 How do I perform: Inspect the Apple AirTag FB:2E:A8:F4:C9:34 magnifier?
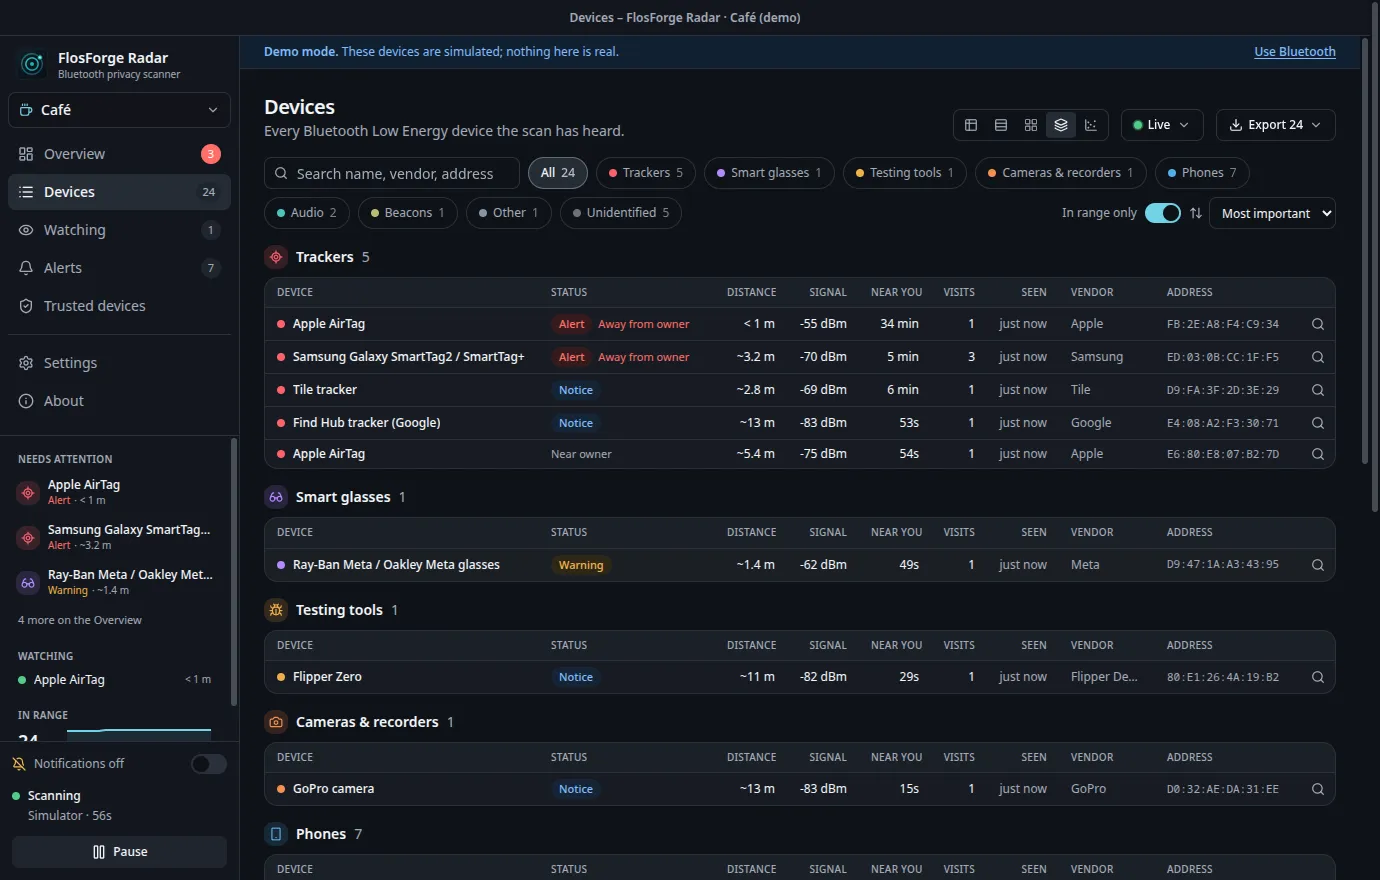pos(1317,324)
